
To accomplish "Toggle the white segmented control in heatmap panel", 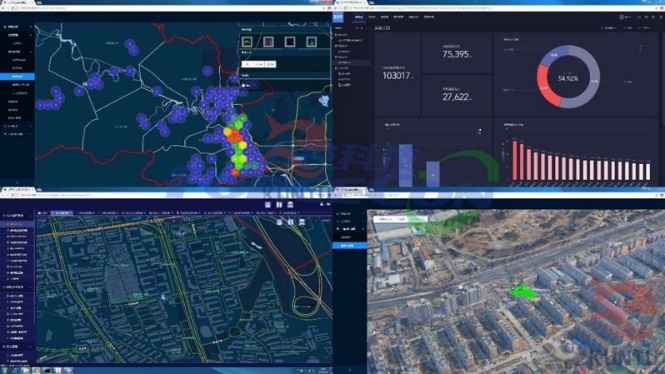I will [259, 64].
